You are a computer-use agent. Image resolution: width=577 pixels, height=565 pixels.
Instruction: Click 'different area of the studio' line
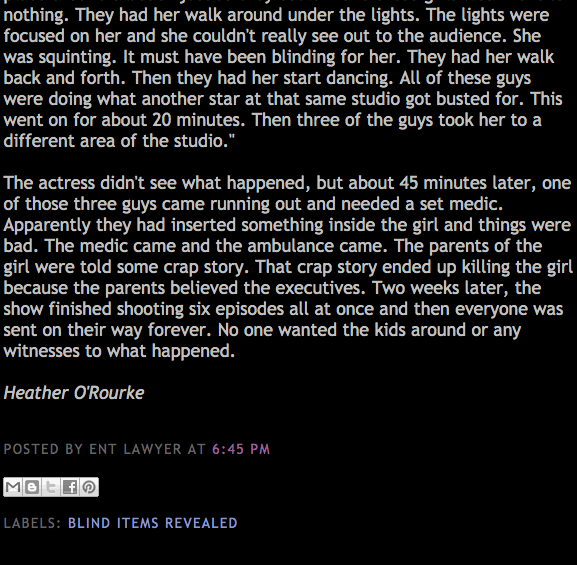click(116, 141)
